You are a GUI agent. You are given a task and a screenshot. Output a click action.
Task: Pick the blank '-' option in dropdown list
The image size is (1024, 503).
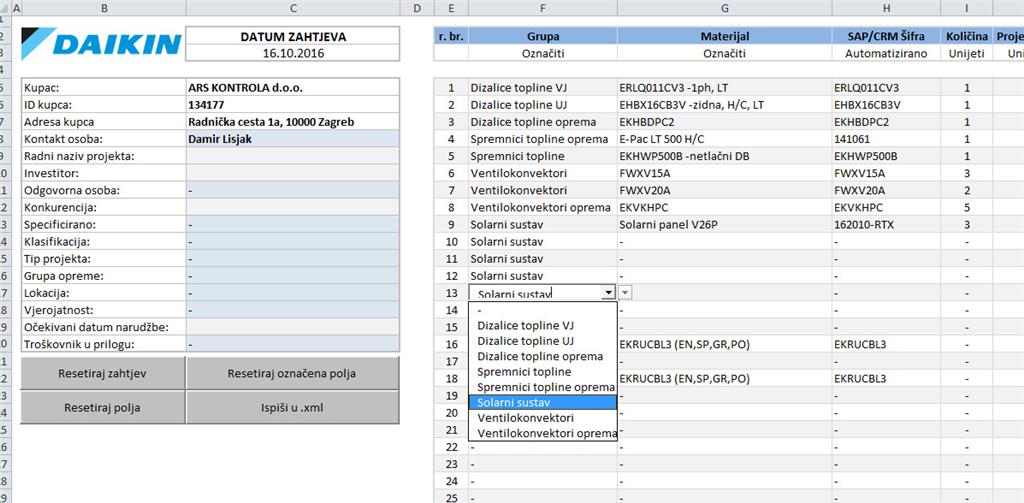tap(543, 310)
